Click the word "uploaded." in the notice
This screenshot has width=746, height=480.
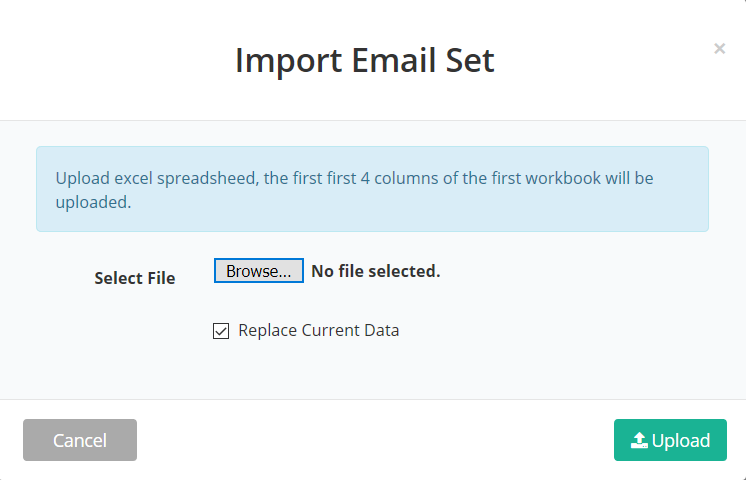point(93,201)
